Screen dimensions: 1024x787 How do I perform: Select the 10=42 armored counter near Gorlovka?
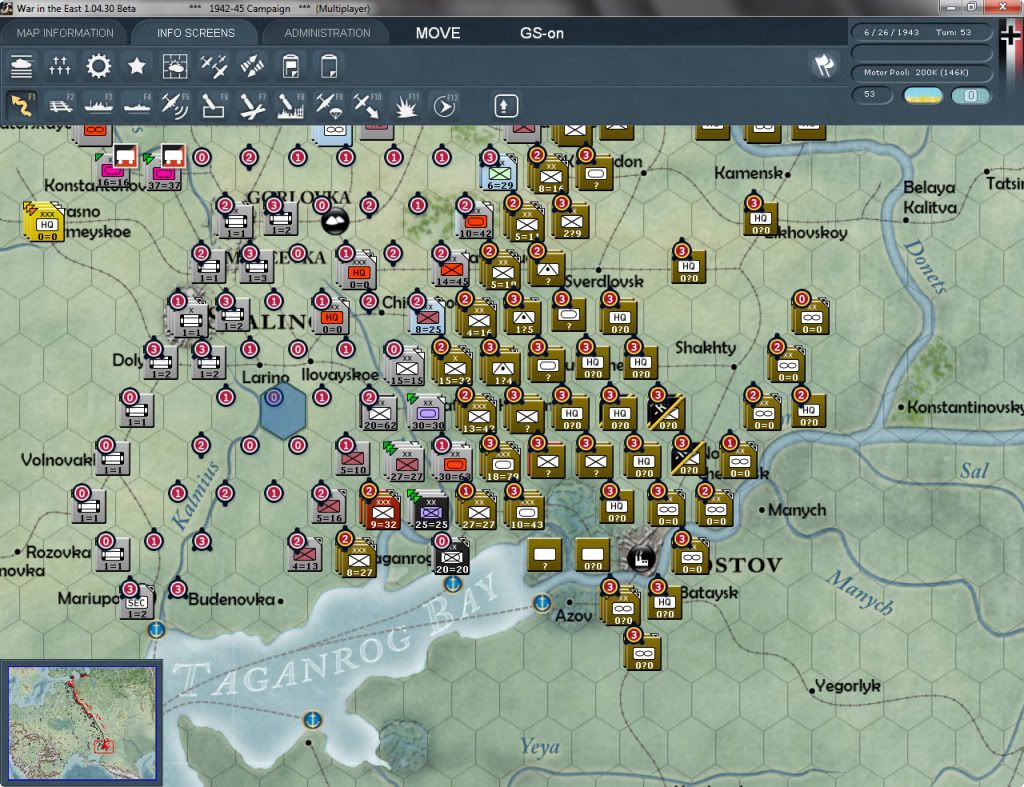(475, 222)
